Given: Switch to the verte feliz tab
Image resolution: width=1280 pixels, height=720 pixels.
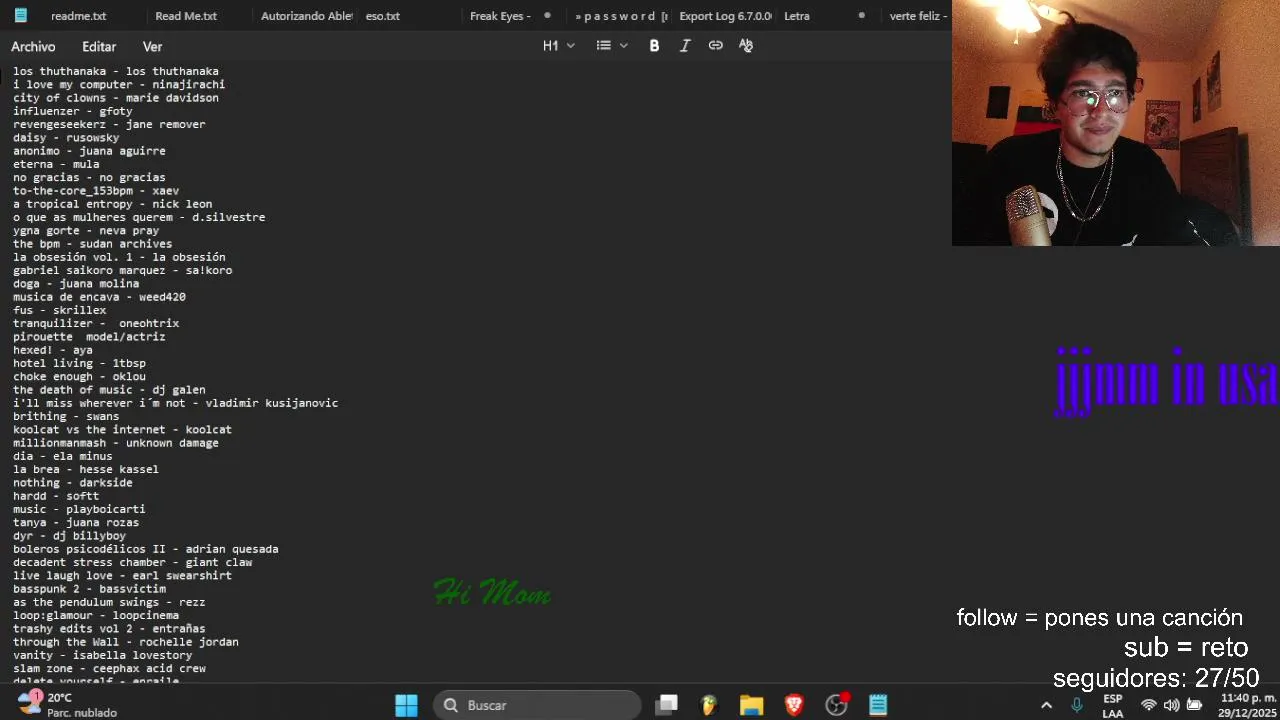Looking at the screenshot, I should [918, 16].
